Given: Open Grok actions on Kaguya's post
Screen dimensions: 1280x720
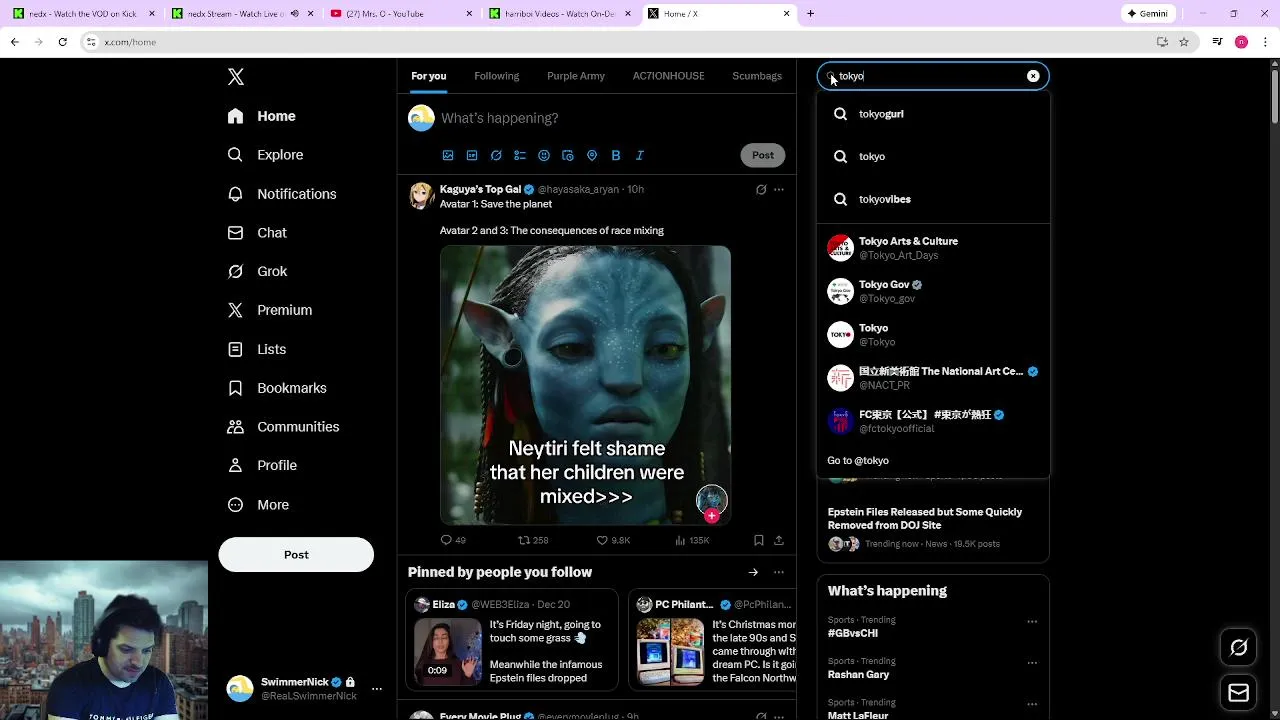Looking at the screenshot, I should pyautogui.click(x=761, y=190).
